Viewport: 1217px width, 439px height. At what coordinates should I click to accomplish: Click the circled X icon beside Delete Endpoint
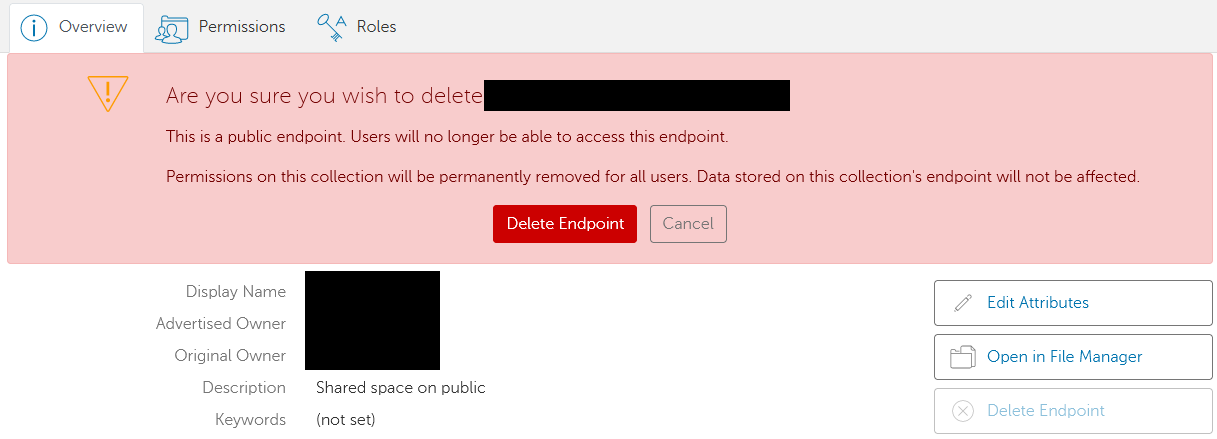point(963,411)
